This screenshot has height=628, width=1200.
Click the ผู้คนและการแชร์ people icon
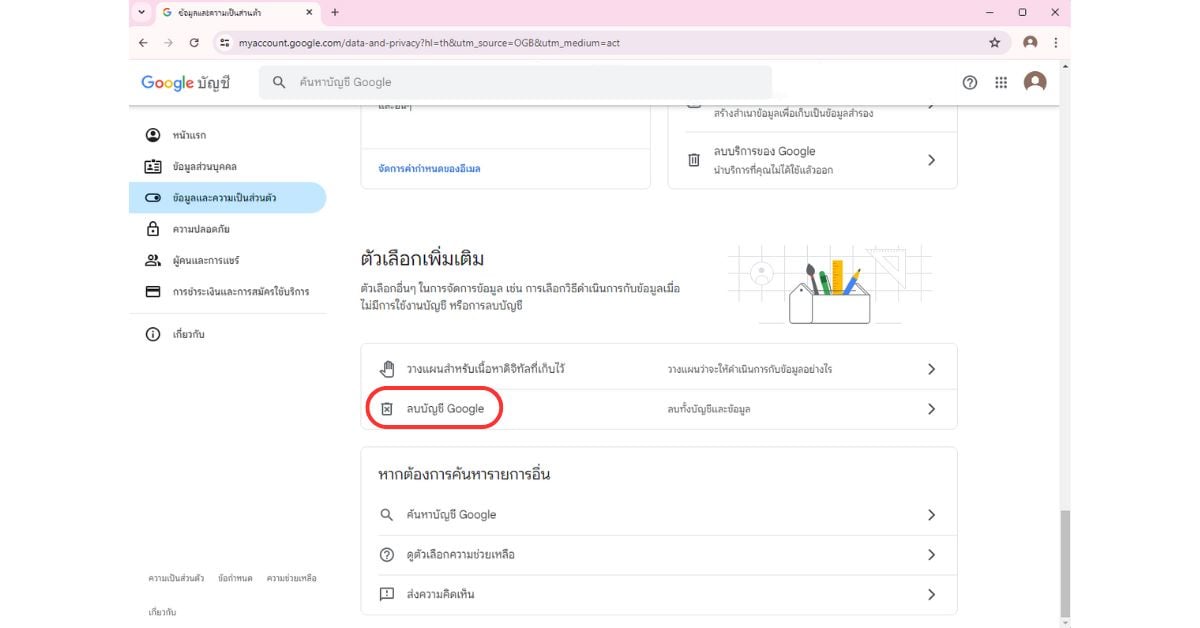click(x=153, y=260)
